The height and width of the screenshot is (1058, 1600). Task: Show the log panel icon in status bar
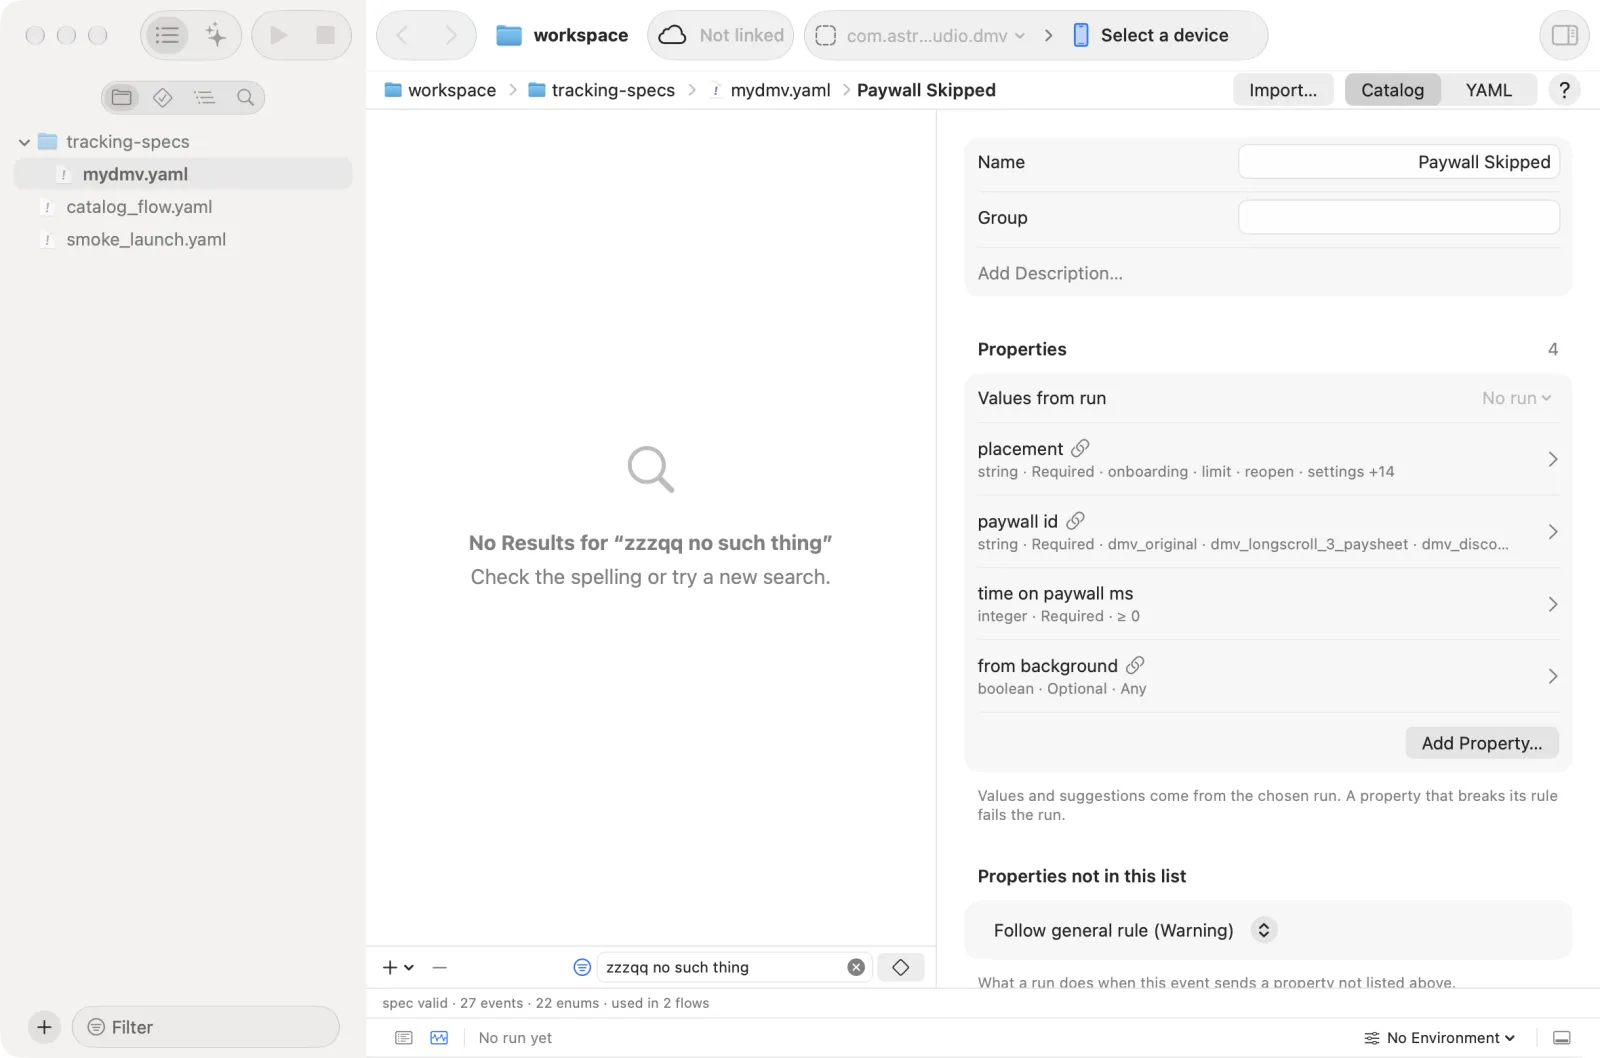[404, 1038]
